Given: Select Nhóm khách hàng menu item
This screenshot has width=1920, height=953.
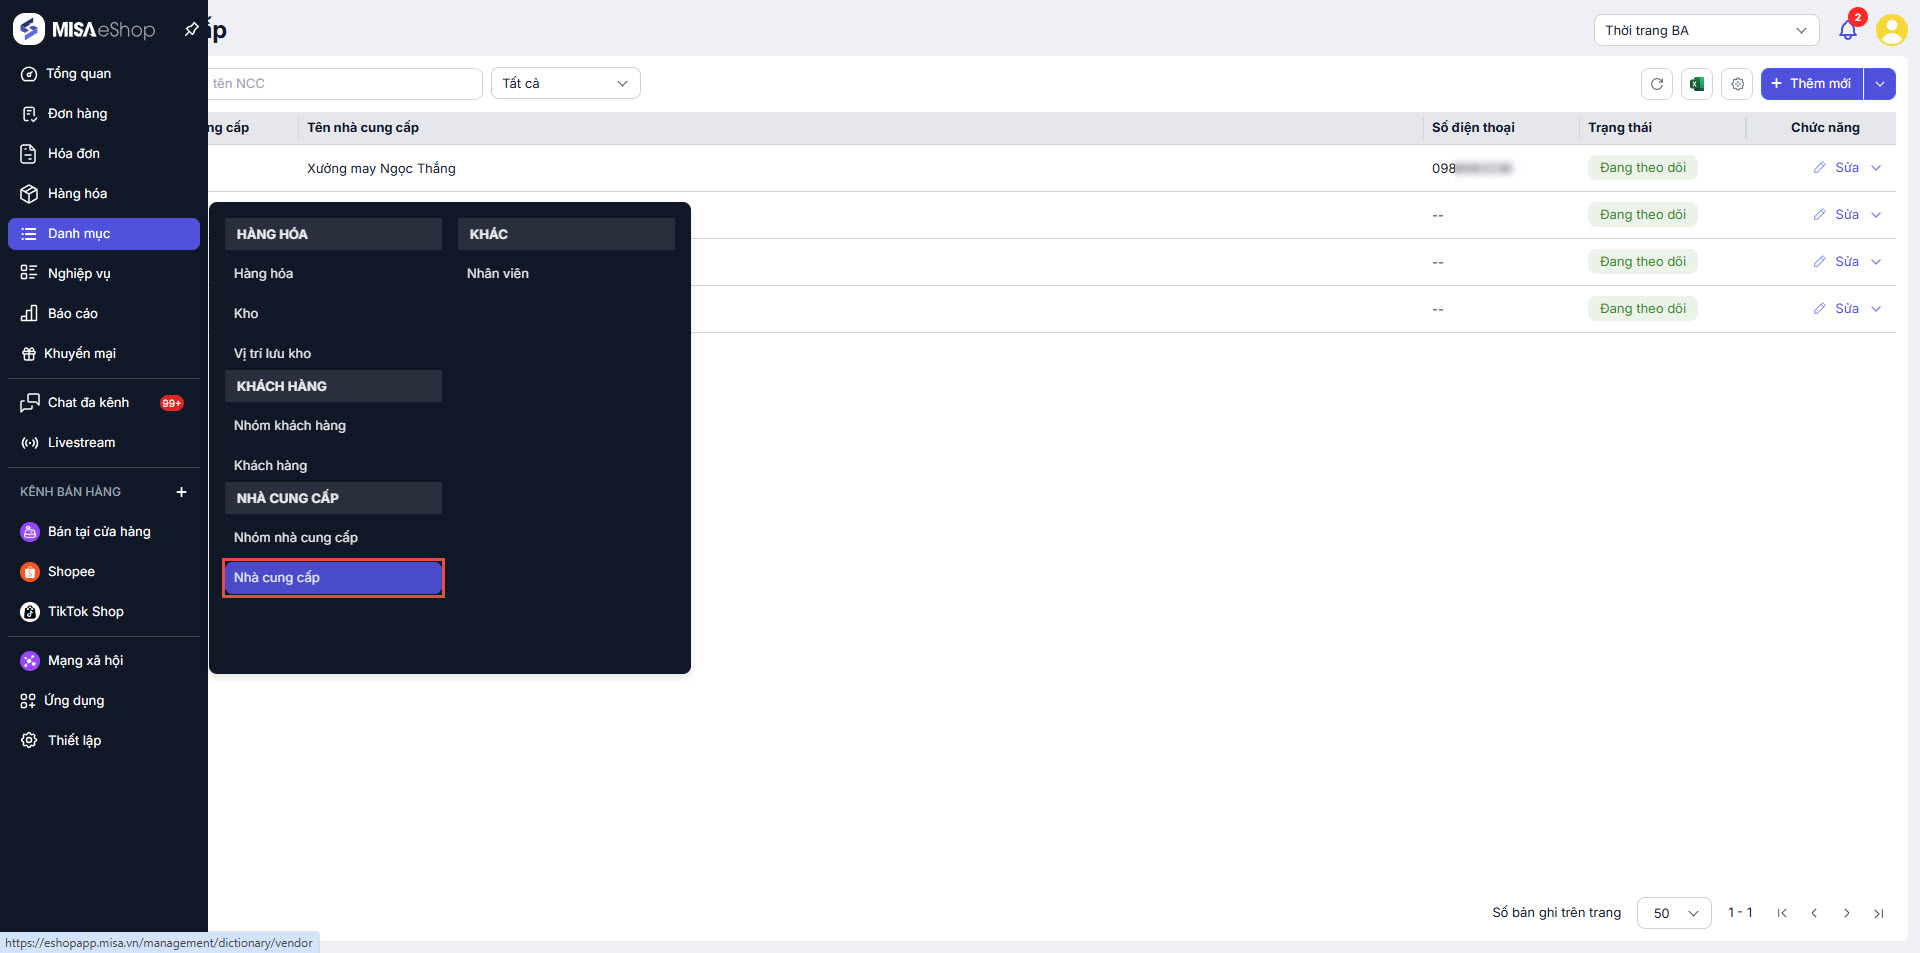Looking at the screenshot, I should [333, 426].
